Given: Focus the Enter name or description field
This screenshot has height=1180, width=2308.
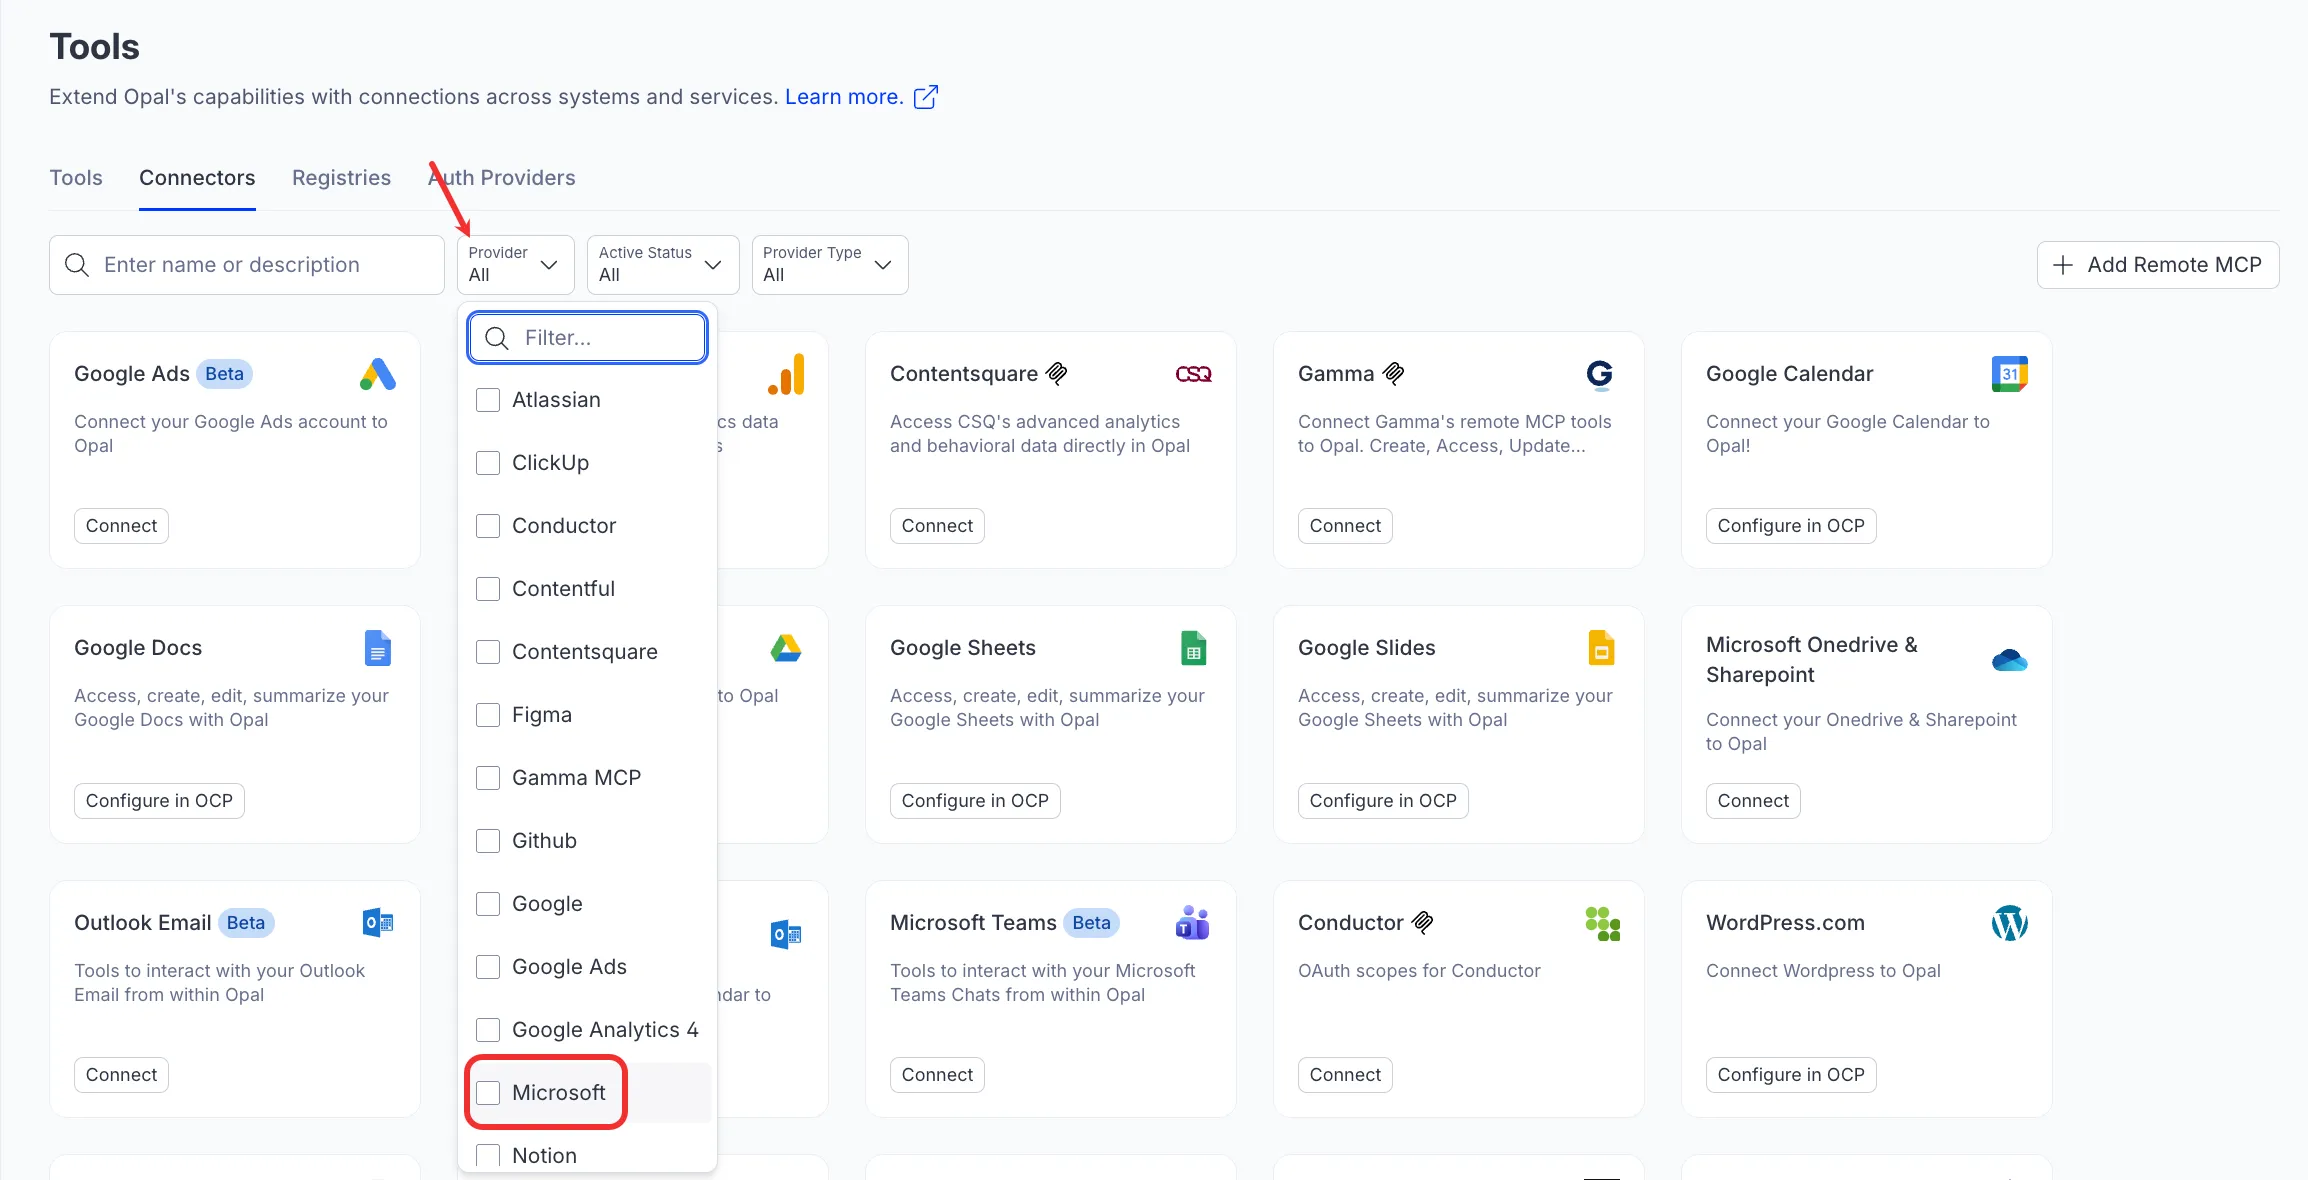Looking at the screenshot, I should [247, 265].
